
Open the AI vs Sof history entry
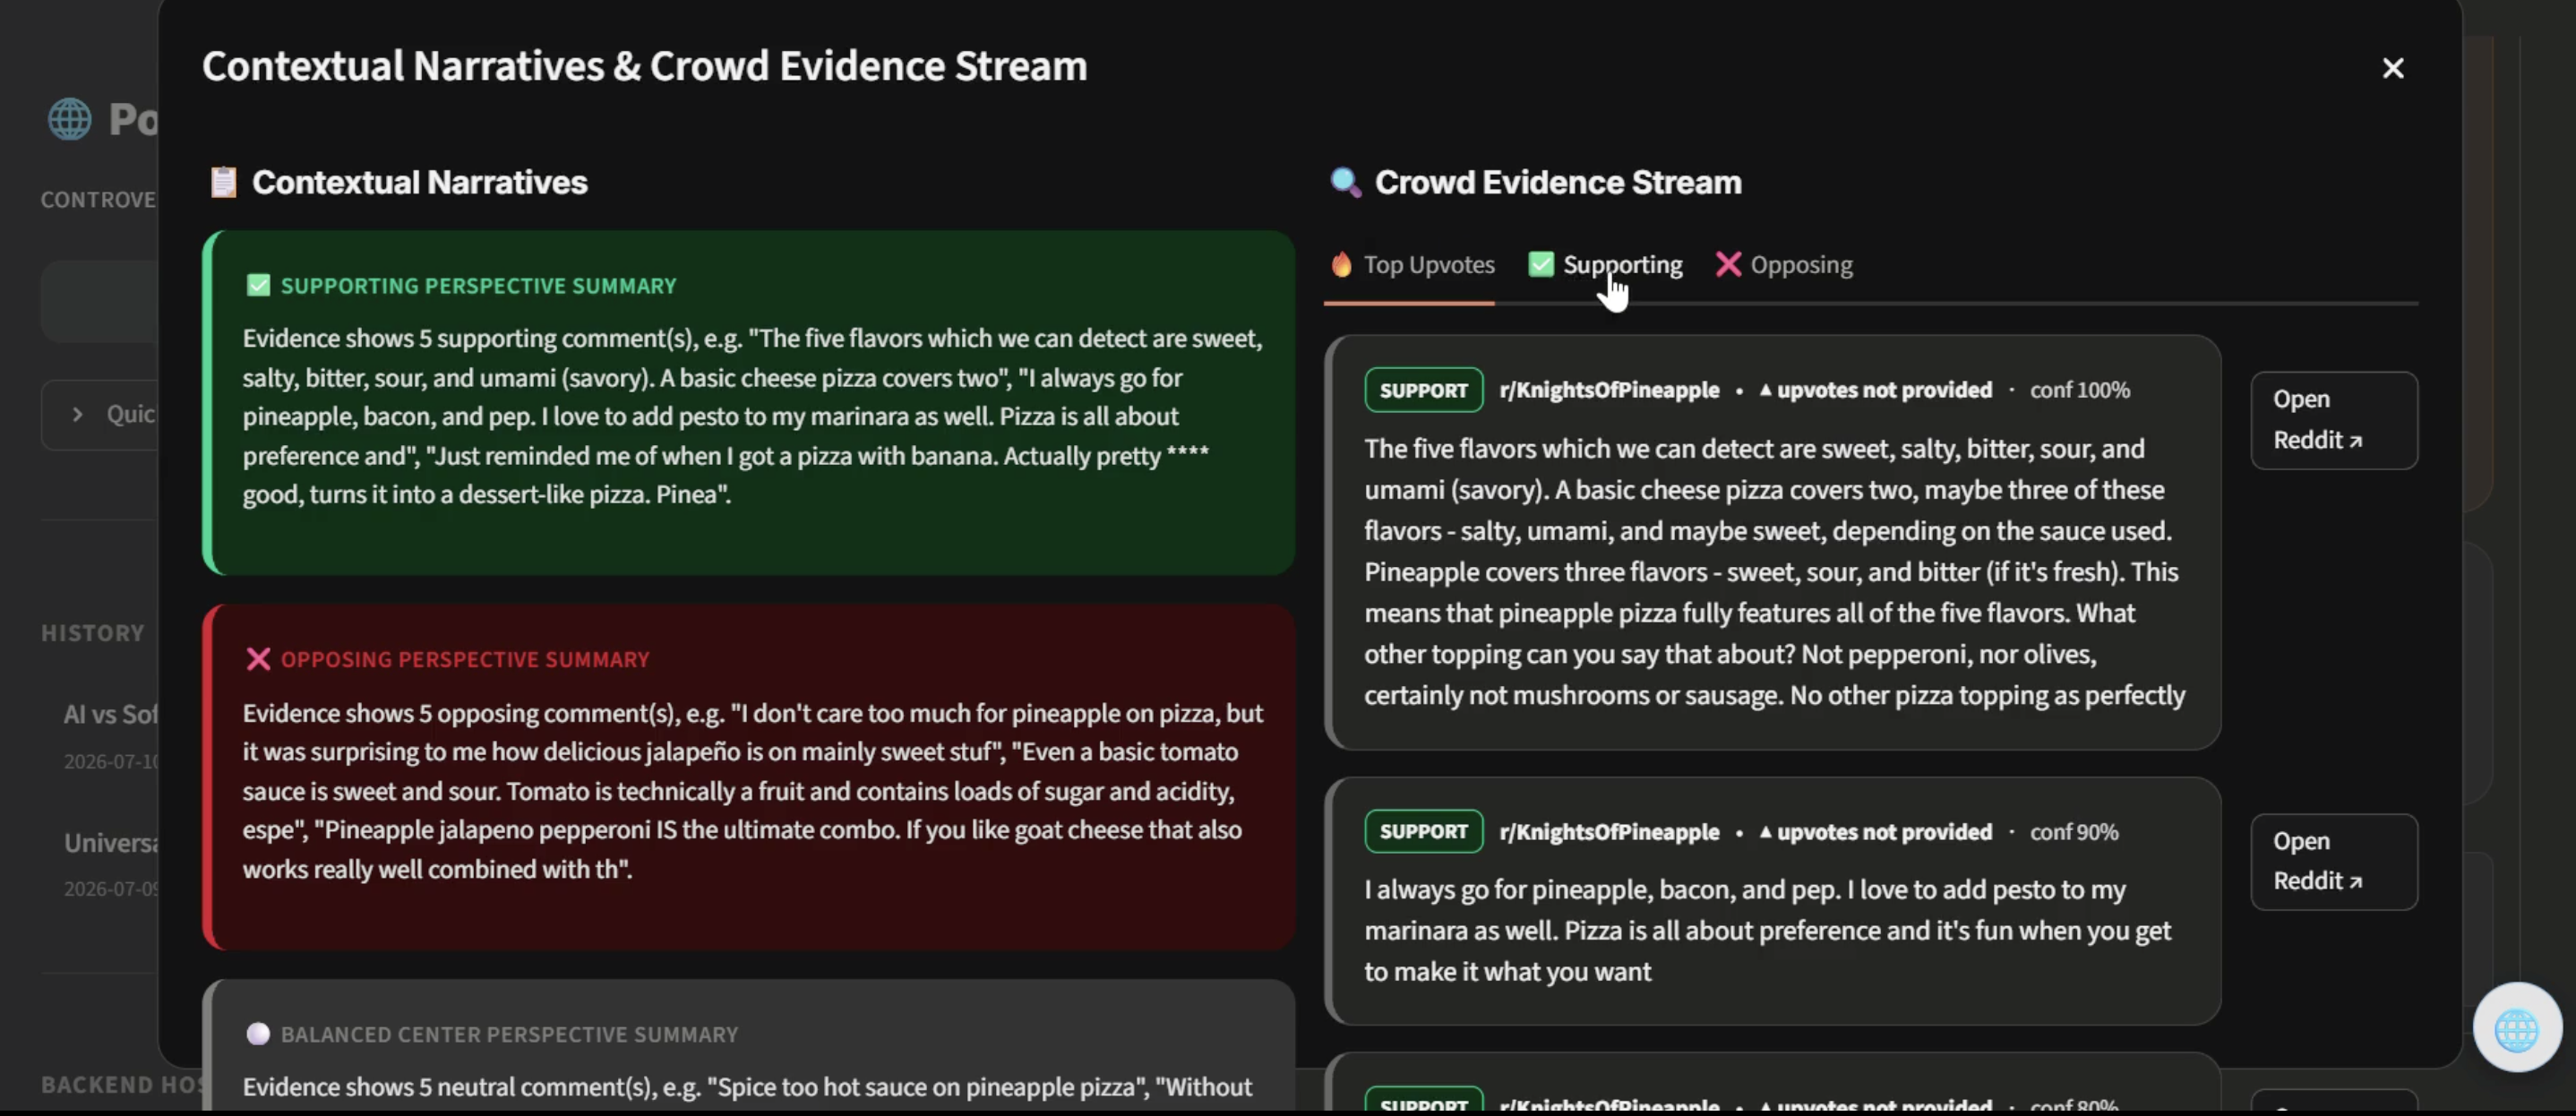point(110,735)
